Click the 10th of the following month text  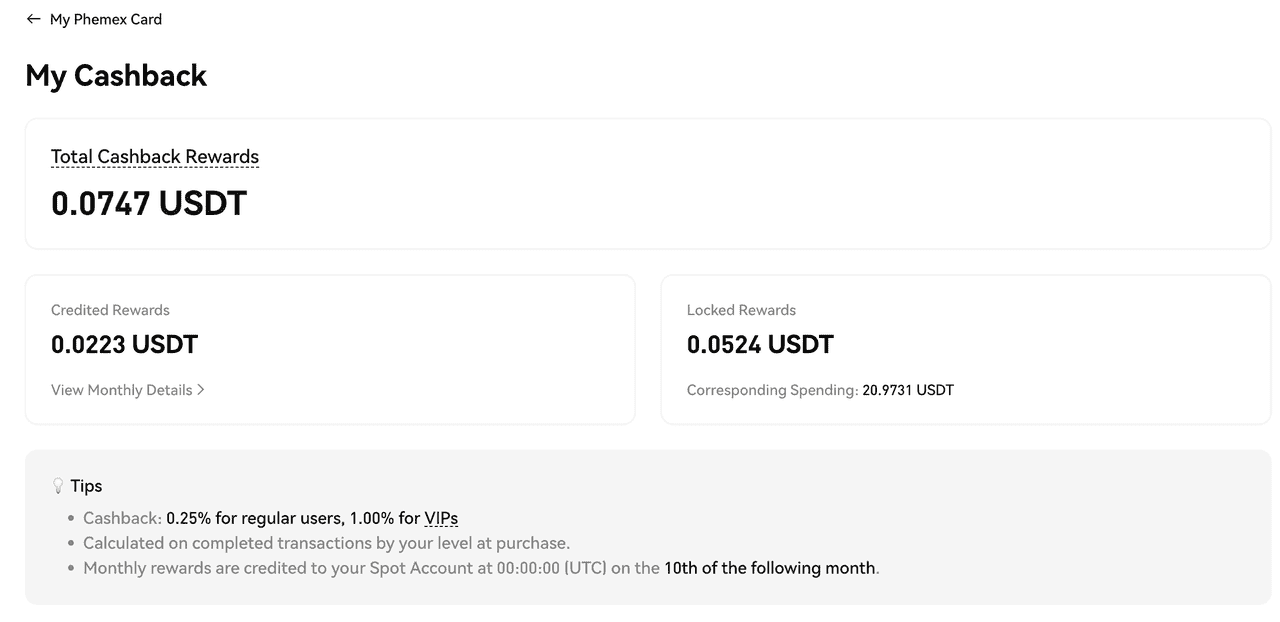point(770,568)
